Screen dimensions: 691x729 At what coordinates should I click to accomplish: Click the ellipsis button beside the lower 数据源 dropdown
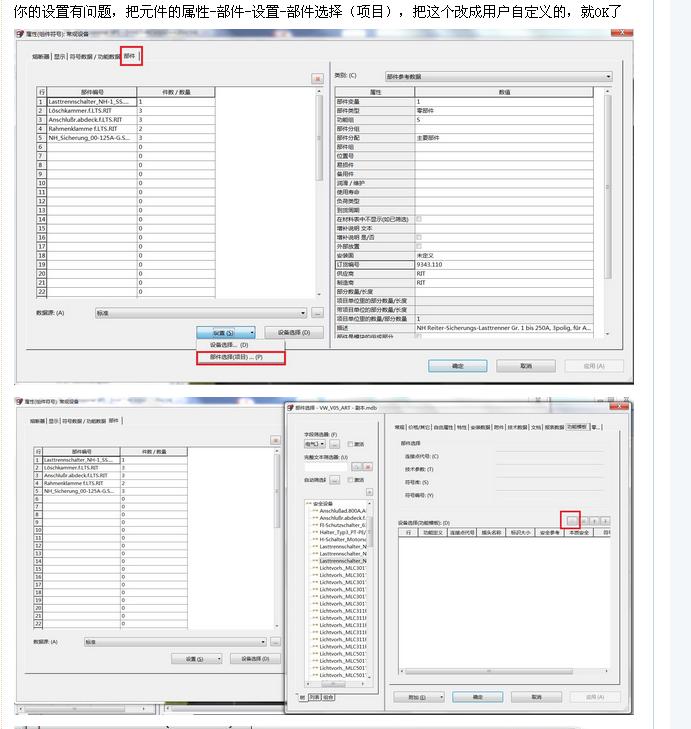coord(277,642)
